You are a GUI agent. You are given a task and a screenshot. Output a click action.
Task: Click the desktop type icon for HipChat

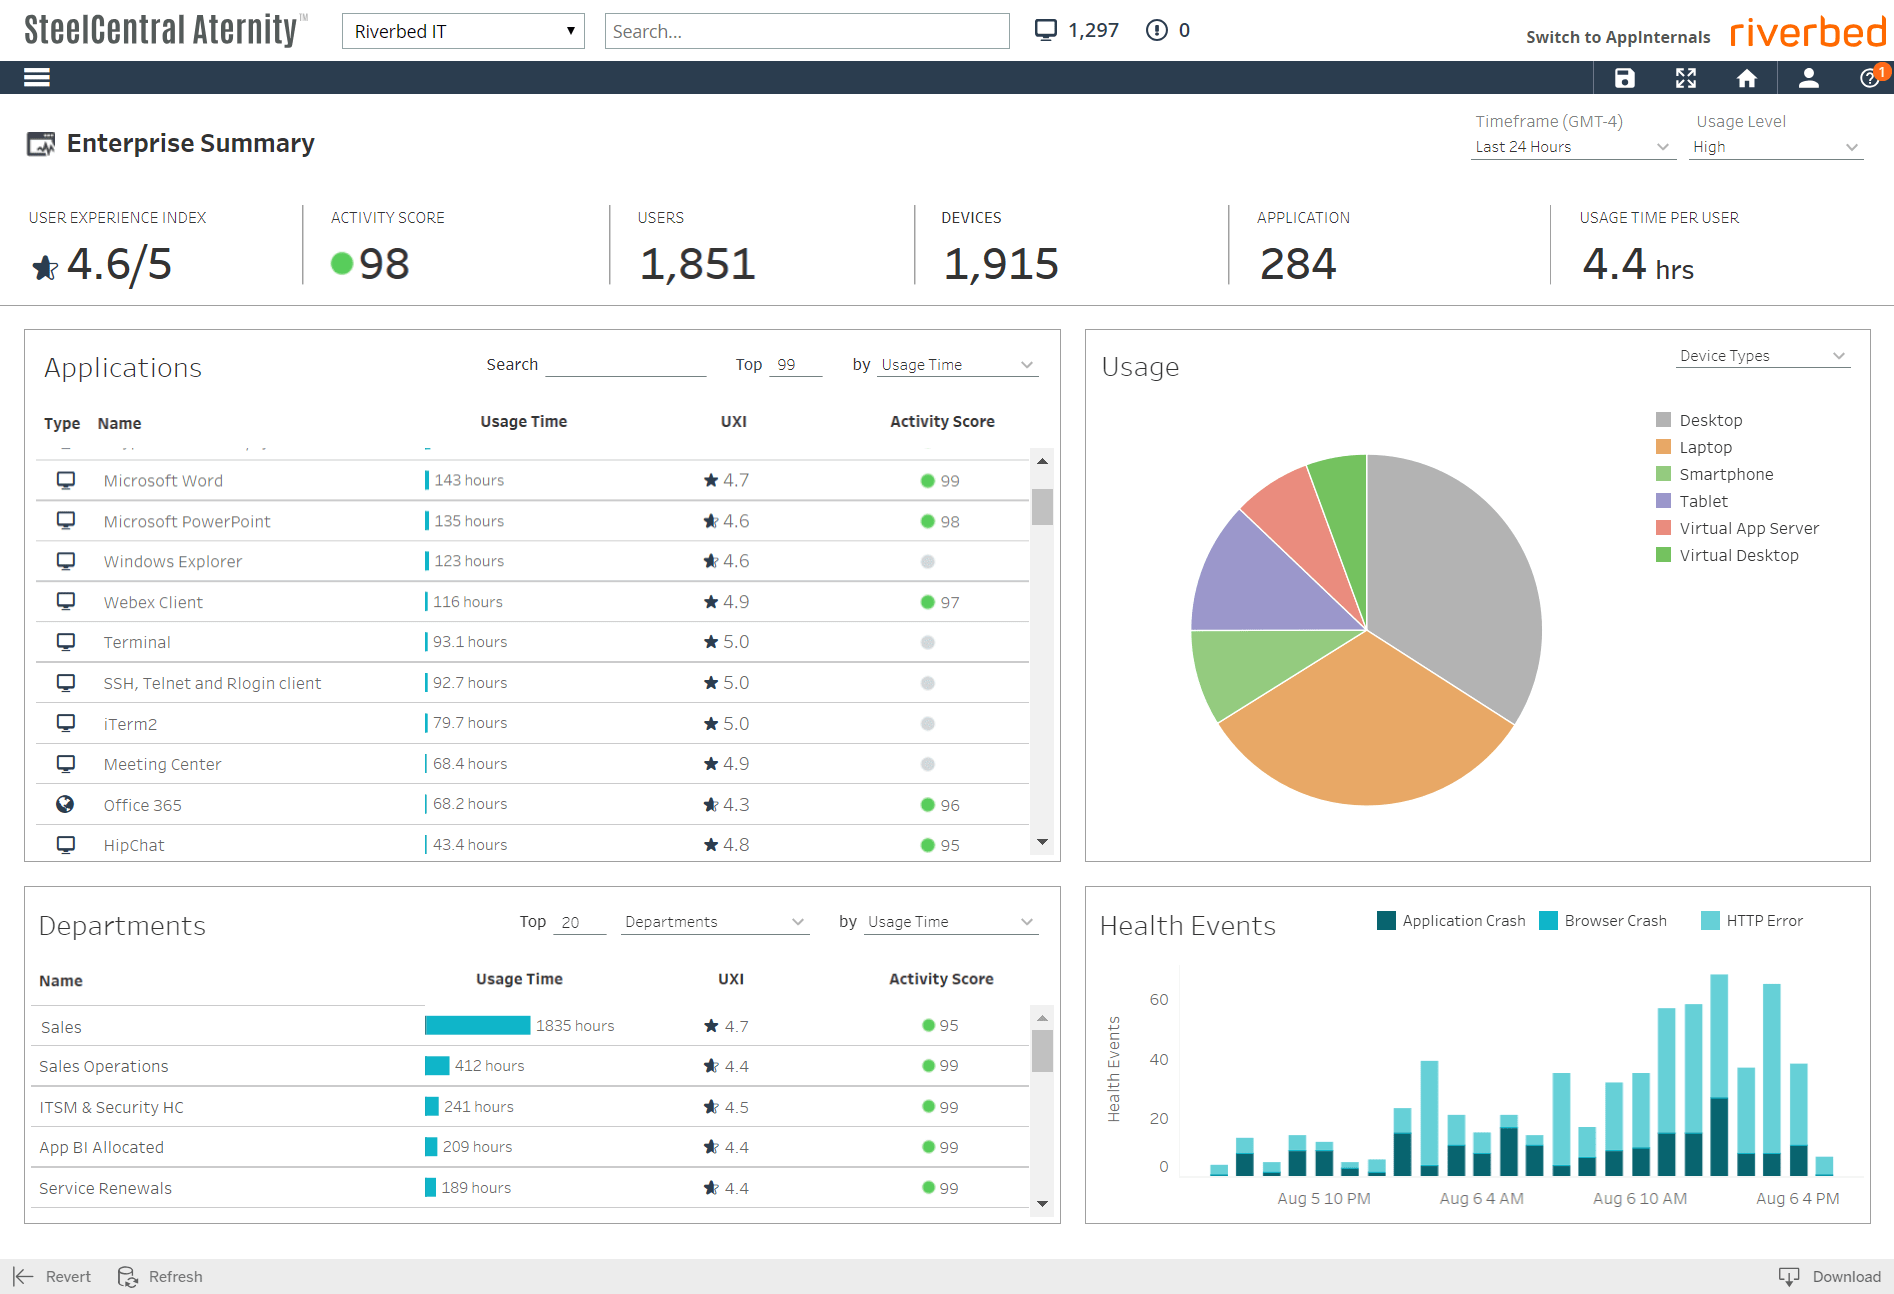click(x=66, y=844)
